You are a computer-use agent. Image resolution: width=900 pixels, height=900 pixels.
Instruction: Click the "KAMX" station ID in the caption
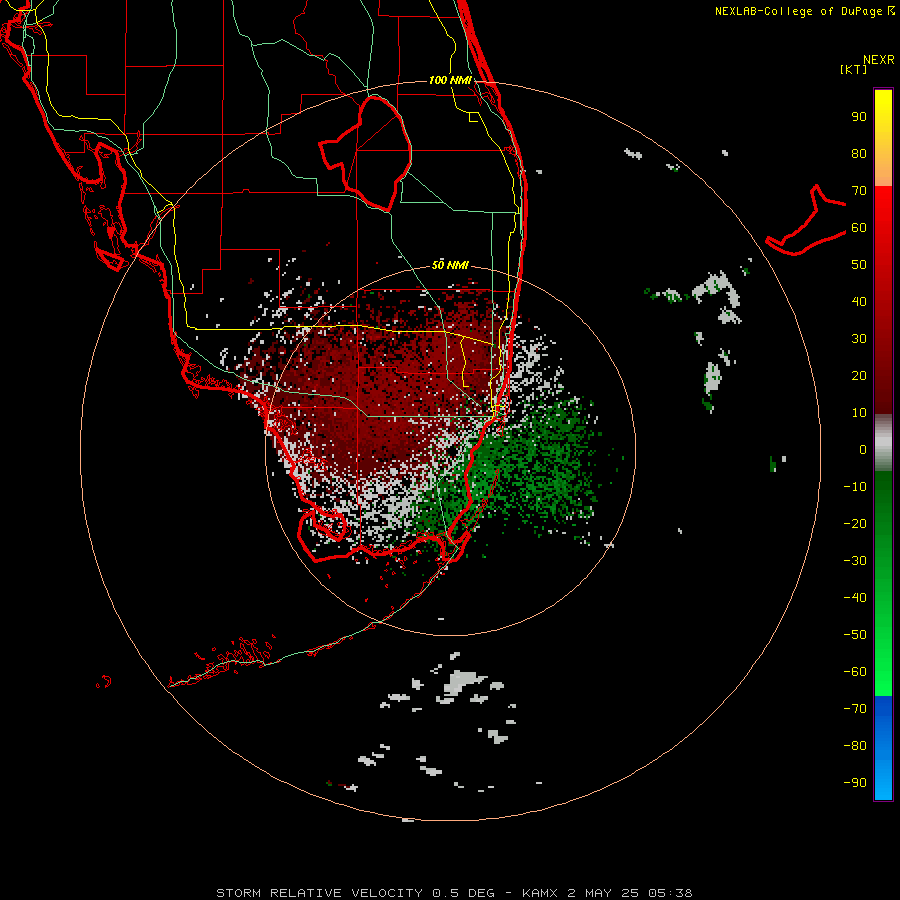[x=541, y=893]
